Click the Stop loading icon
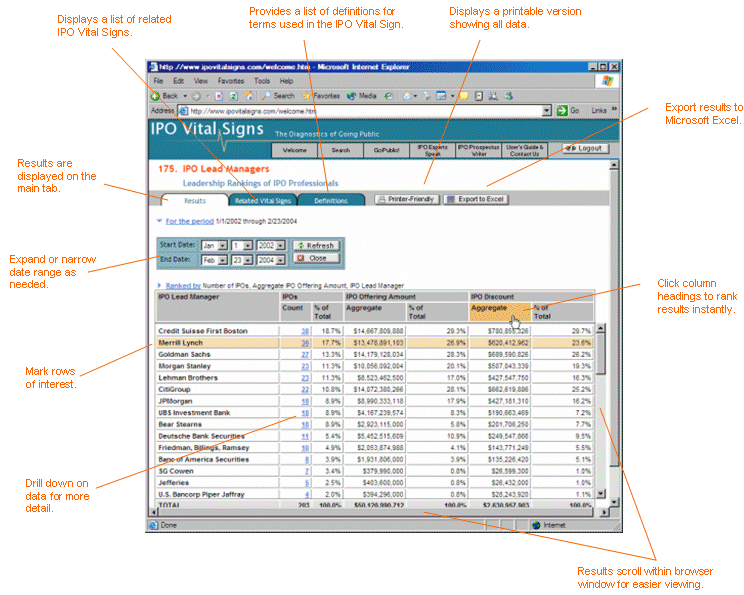 point(219,96)
